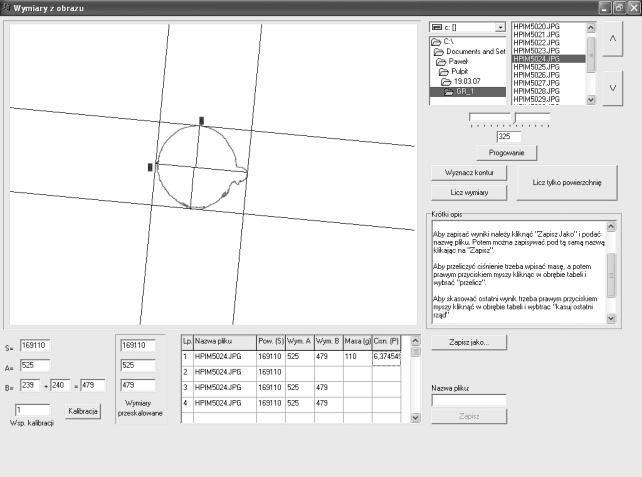
Task: Click the threshold value field 325
Action: point(509,137)
